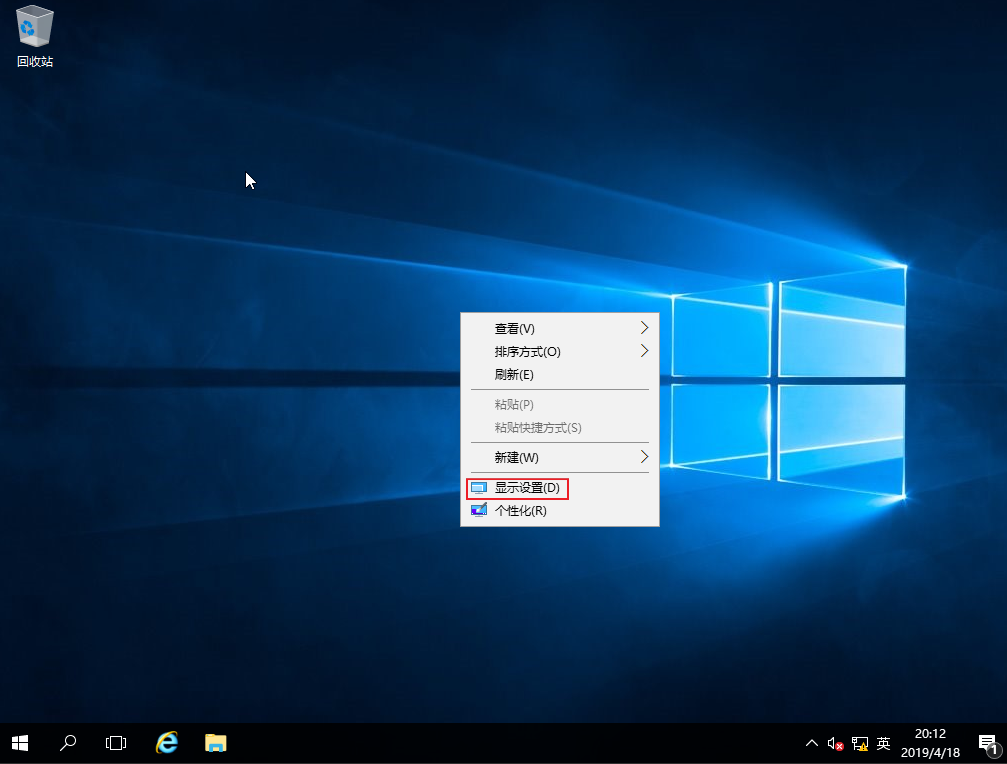Screen dimensions: 1007x764
Task: Open the network status tray icon
Action: pos(859,743)
